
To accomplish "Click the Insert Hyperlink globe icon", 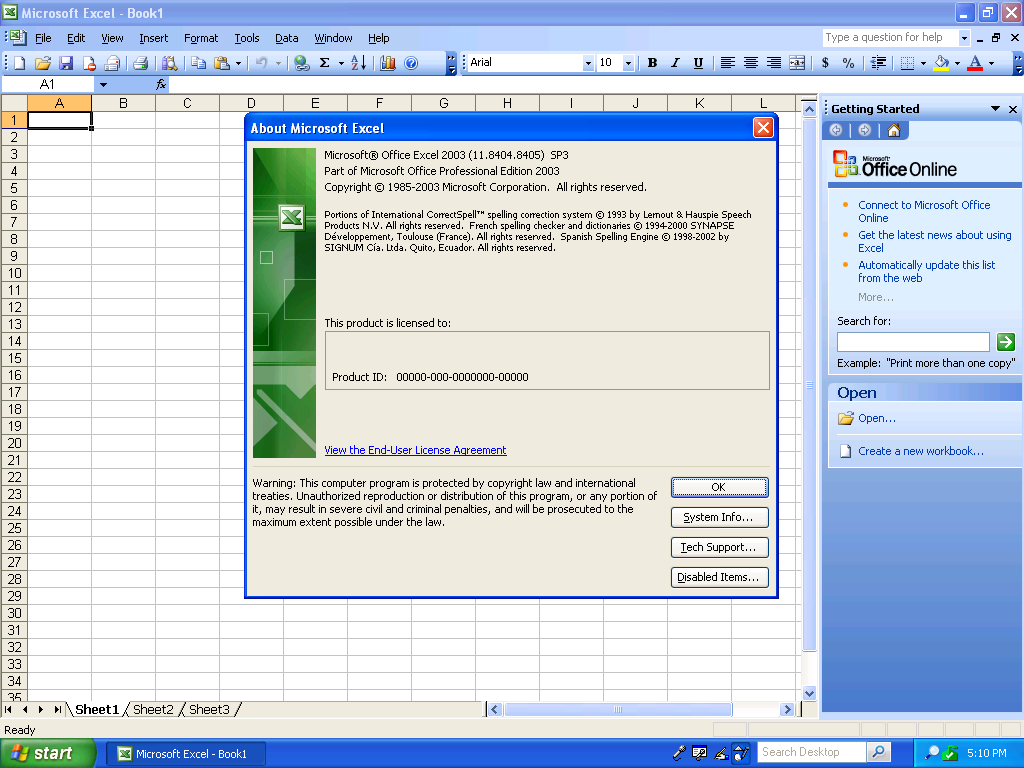I will click(301, 63).
